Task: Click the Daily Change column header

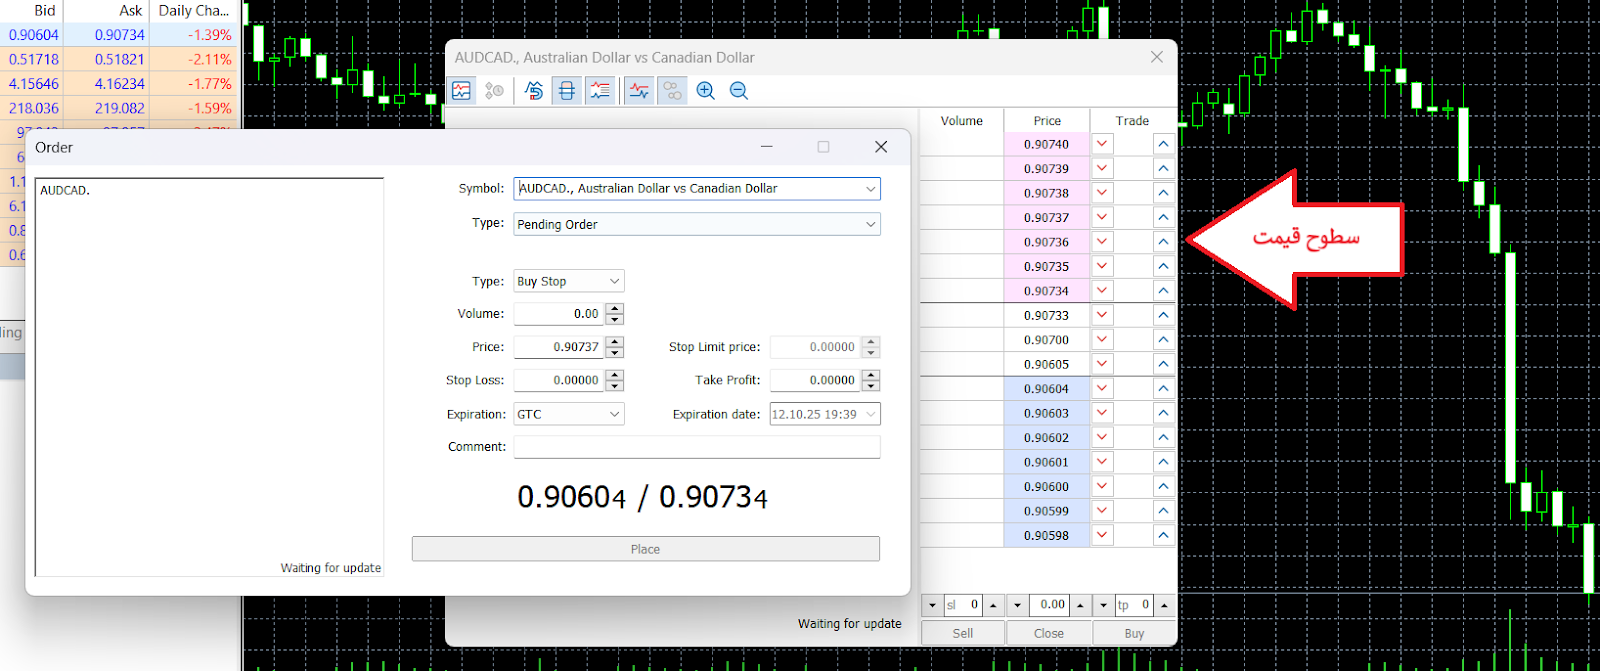Action: tap(193, 11)
